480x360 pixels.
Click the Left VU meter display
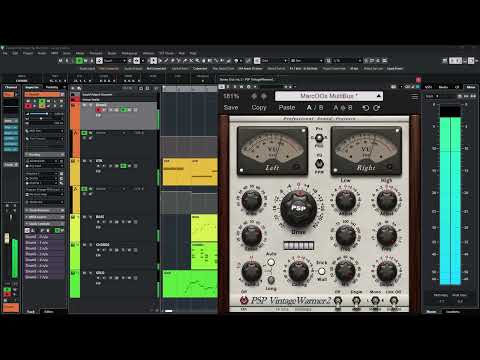point(272,151)
